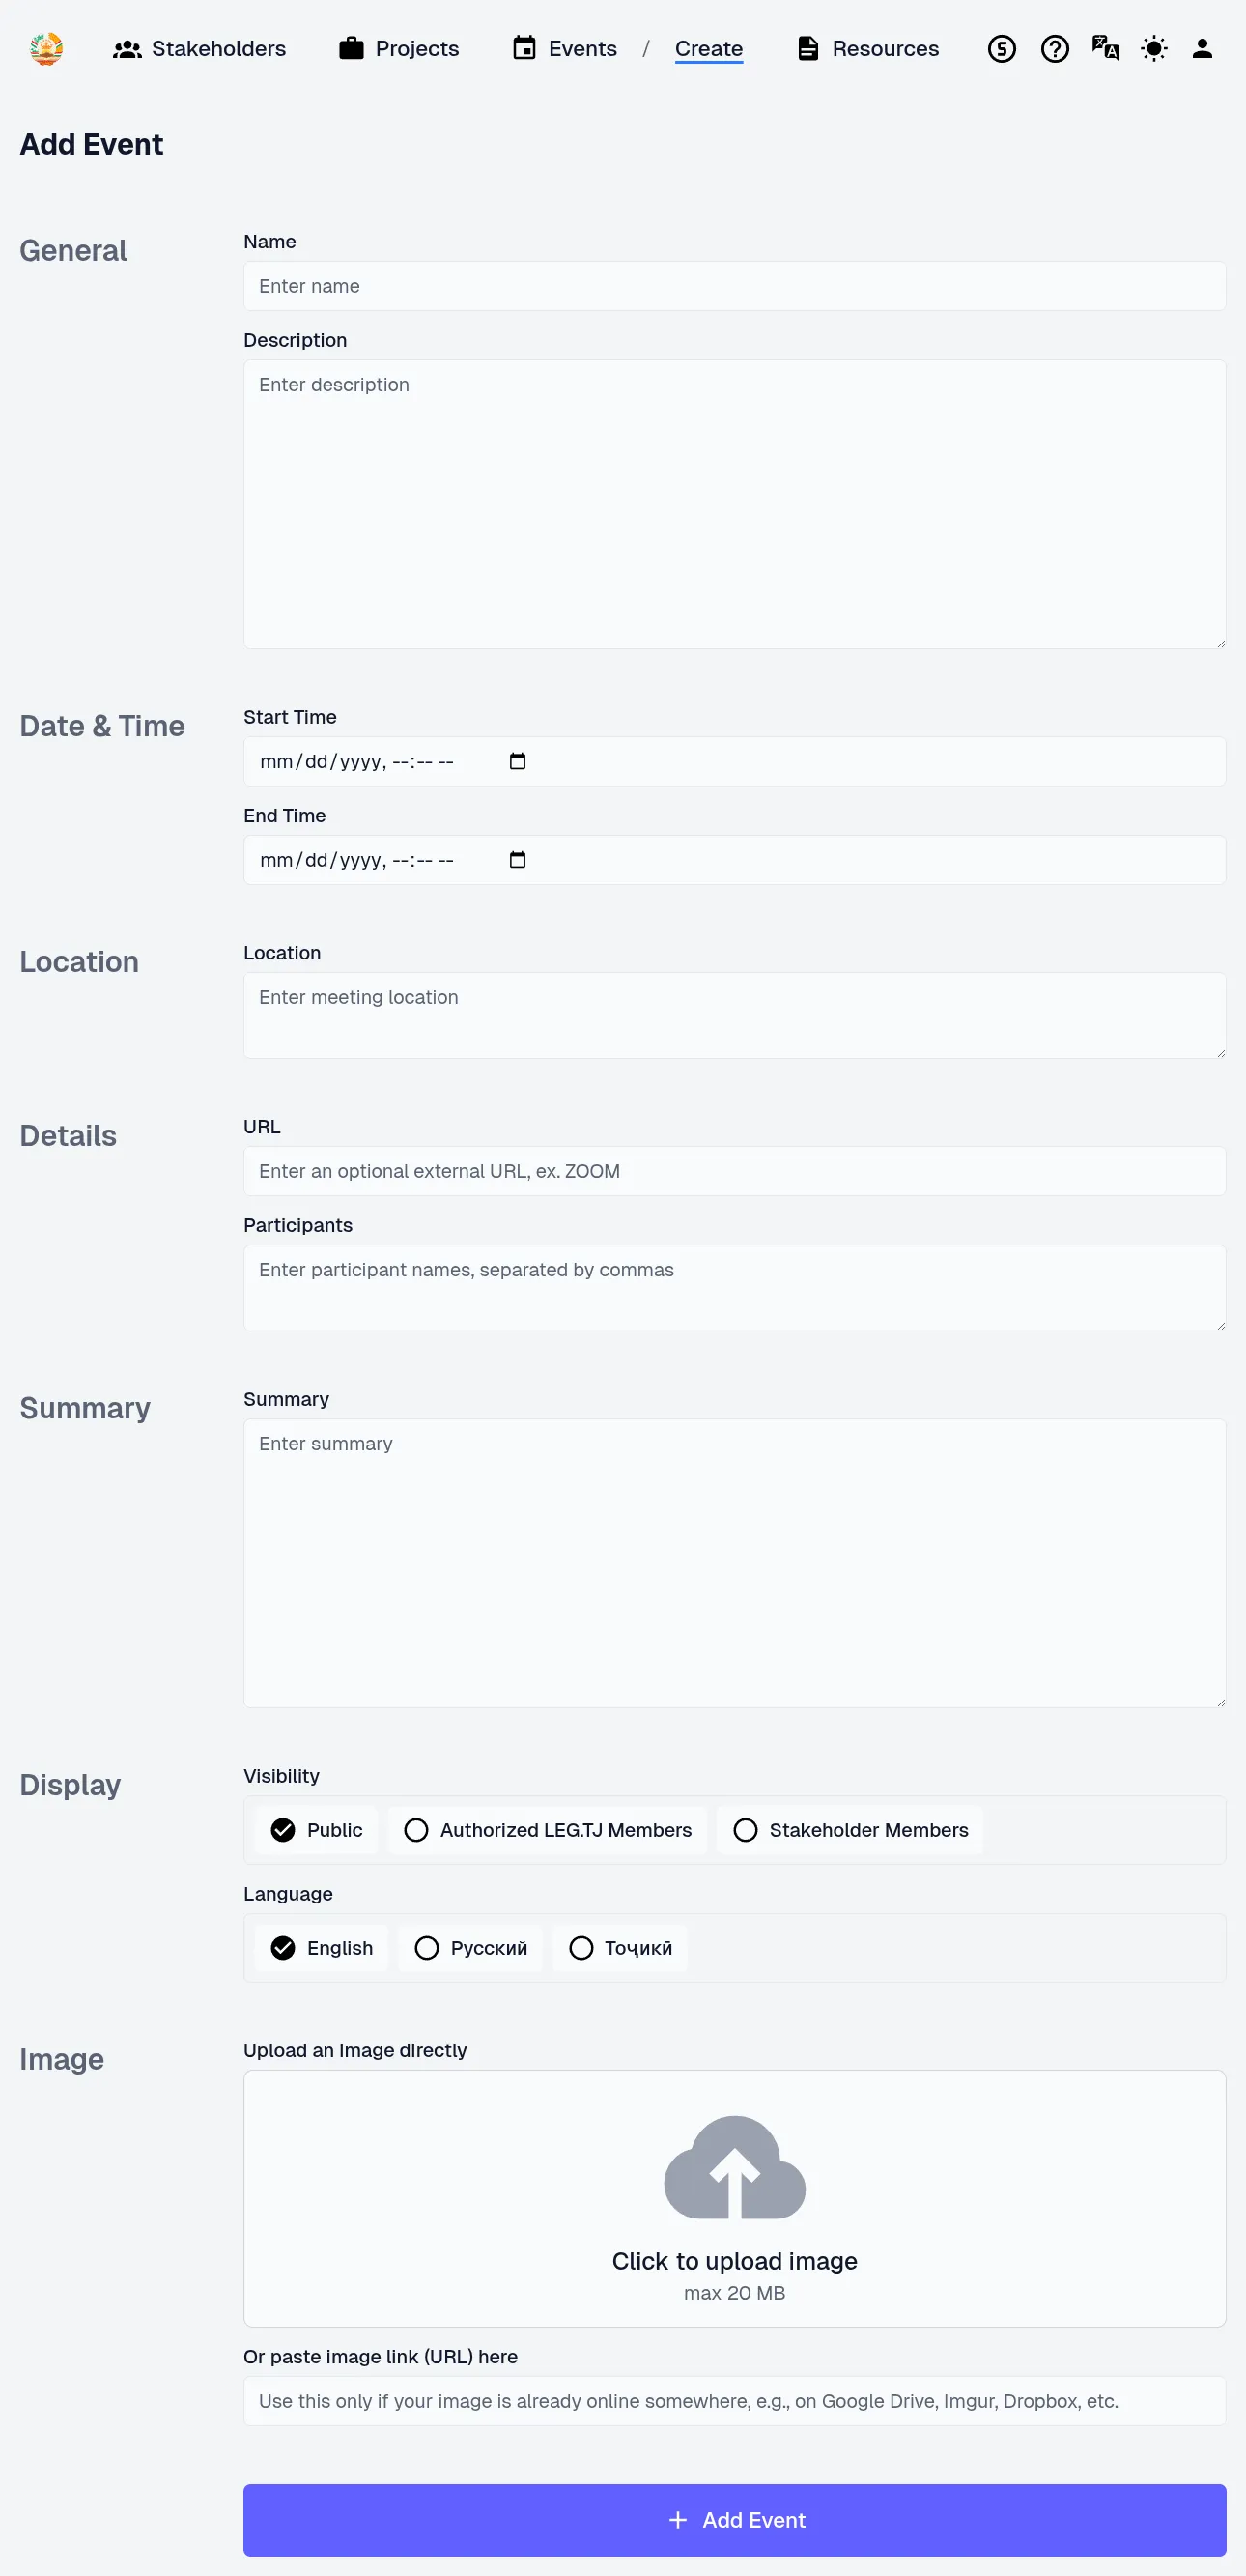Click the external URL input field
This screenshot has width=1246, height=2576.
point(734,1171)
